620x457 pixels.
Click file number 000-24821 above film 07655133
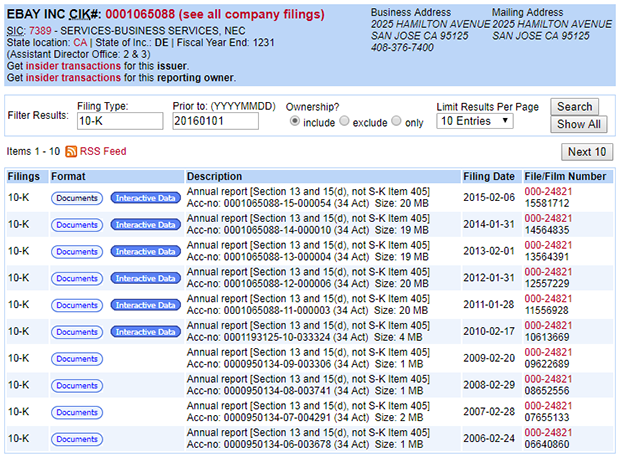pyautogui.click(x=548, y=406)
